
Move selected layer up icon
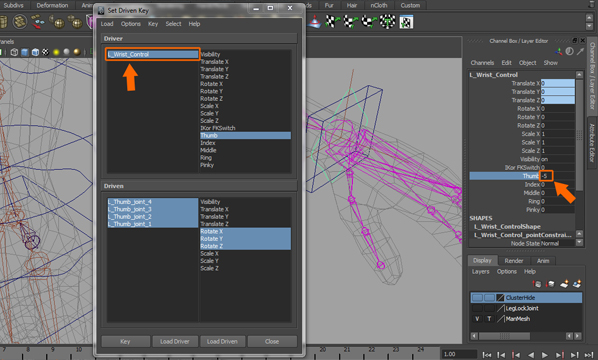tap(537, 284)
